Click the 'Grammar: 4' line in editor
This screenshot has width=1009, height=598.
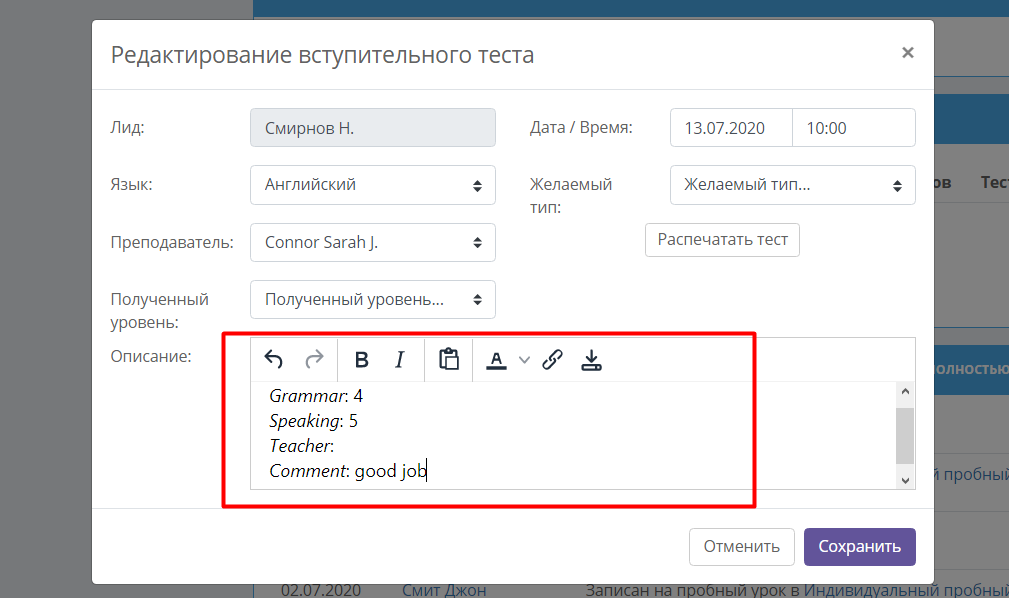(x=316, y=396)
